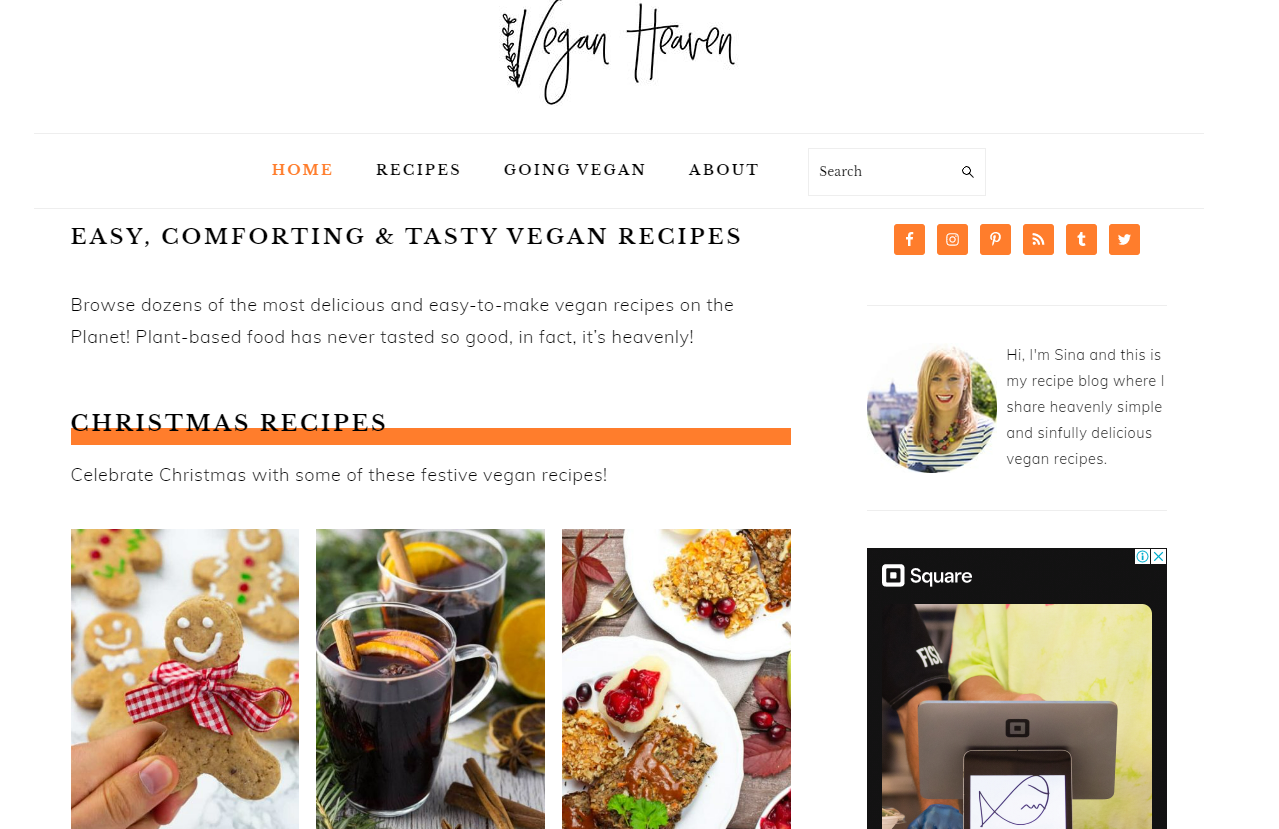Click the ad info icon

[x=1142, y=556]
